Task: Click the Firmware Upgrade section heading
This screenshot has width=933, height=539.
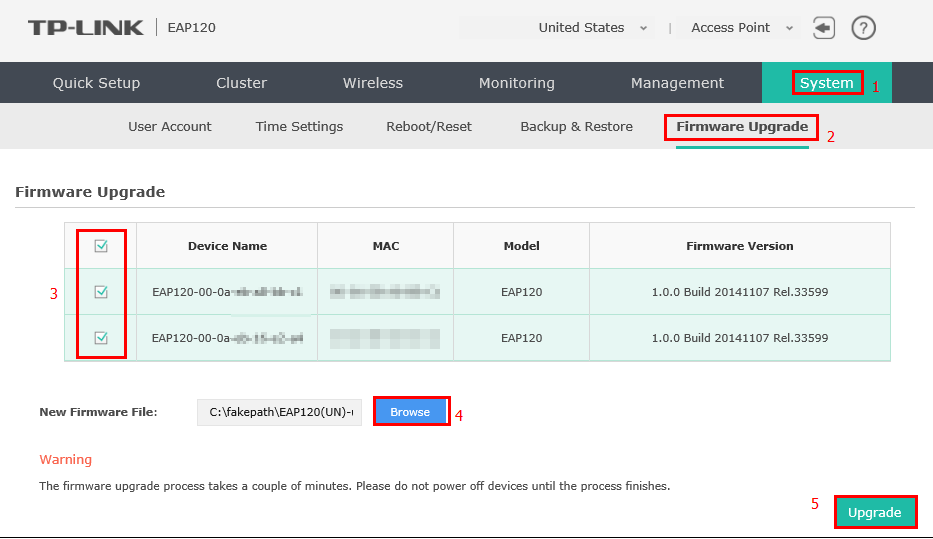Action: [x=90, y=192]
